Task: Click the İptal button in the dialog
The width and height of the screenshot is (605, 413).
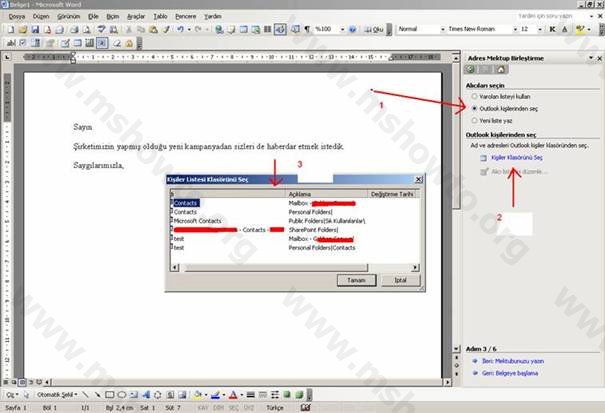Action: [x=401, y=280]
